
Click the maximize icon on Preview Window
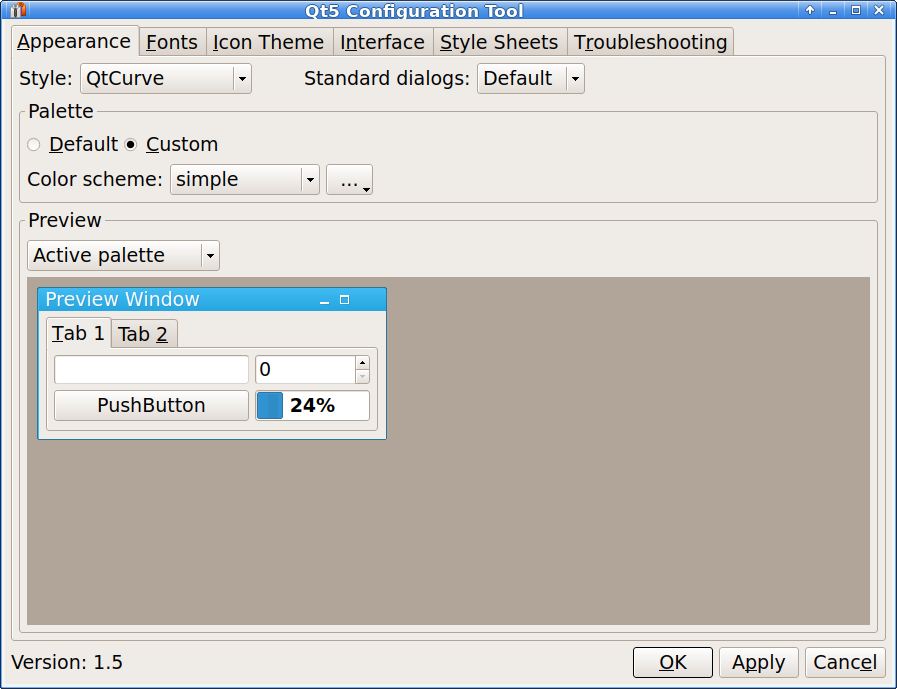point(343,299)
